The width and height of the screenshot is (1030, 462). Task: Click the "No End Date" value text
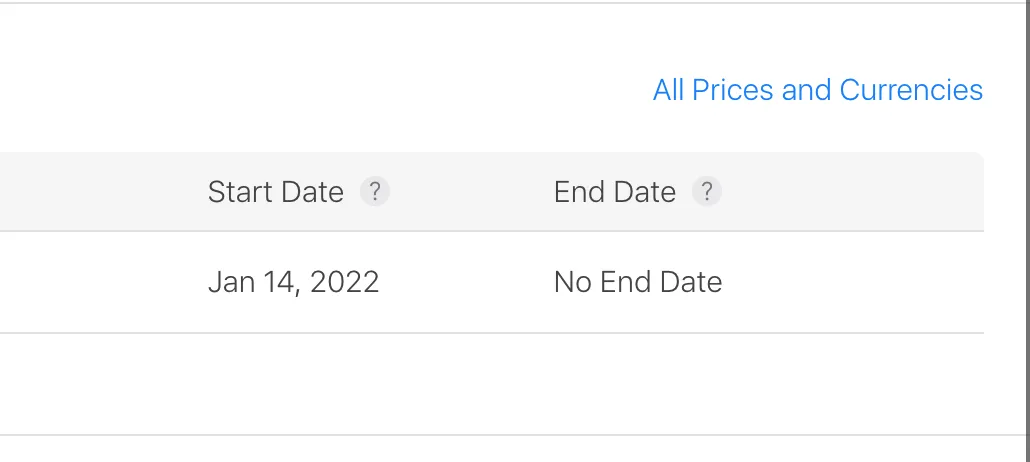pos(637,282)
